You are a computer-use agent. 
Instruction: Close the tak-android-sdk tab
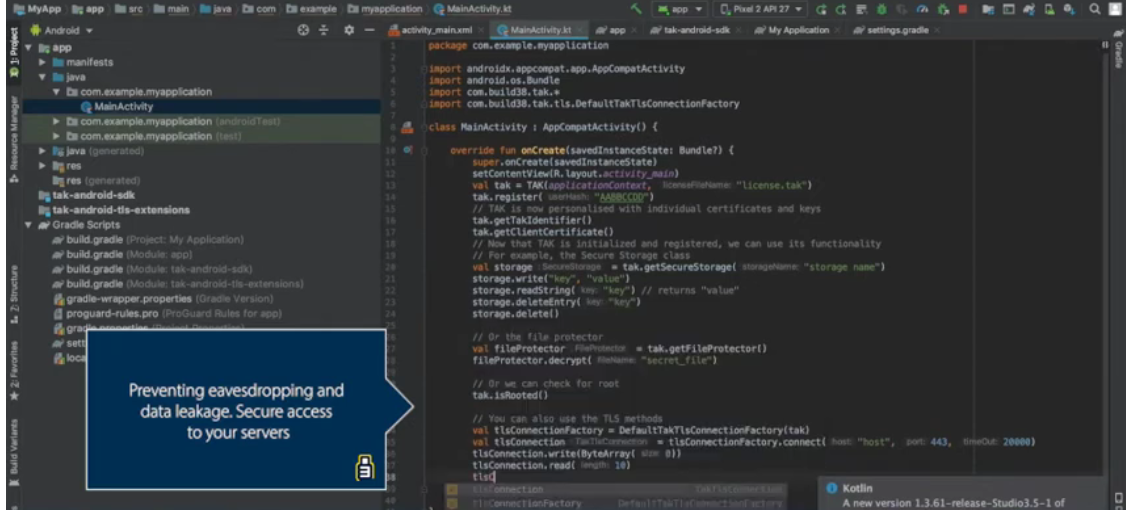[738, 31]
